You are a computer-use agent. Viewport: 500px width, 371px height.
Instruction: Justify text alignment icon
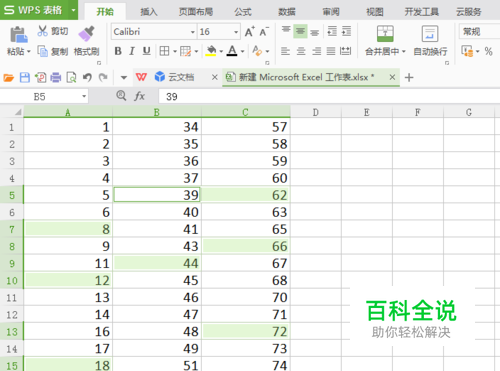coord(331,51)
